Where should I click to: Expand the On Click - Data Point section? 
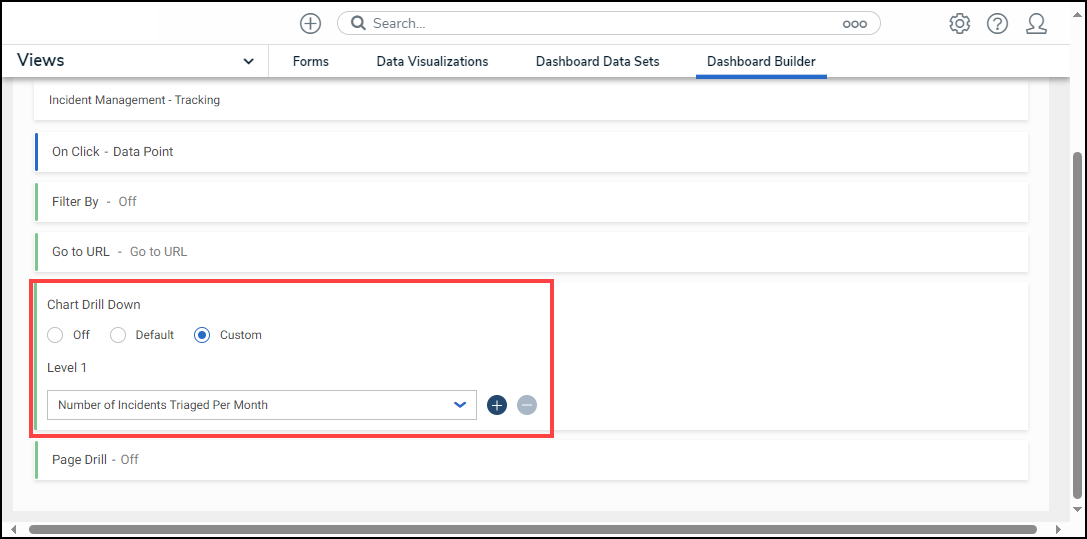click(532, 152)
